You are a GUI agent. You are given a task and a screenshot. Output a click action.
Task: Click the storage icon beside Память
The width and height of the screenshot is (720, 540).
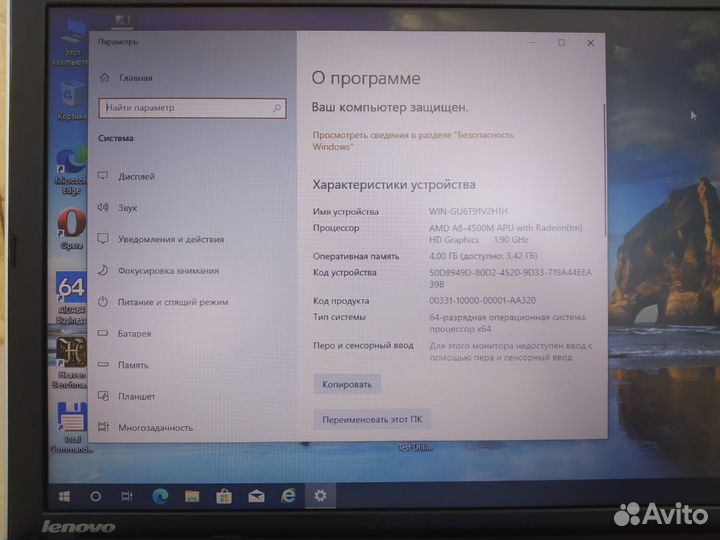point(103,365)
